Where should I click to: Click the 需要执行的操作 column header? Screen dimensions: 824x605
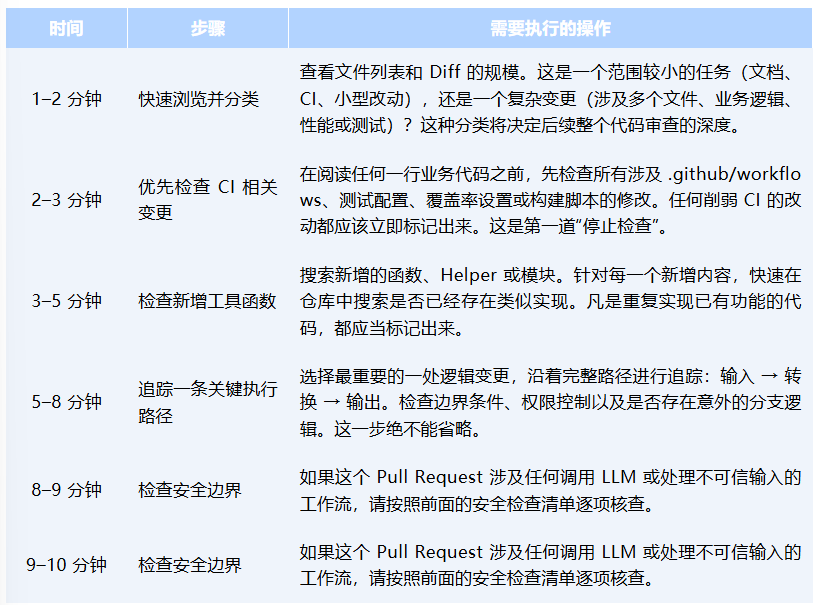coord(550,28)
